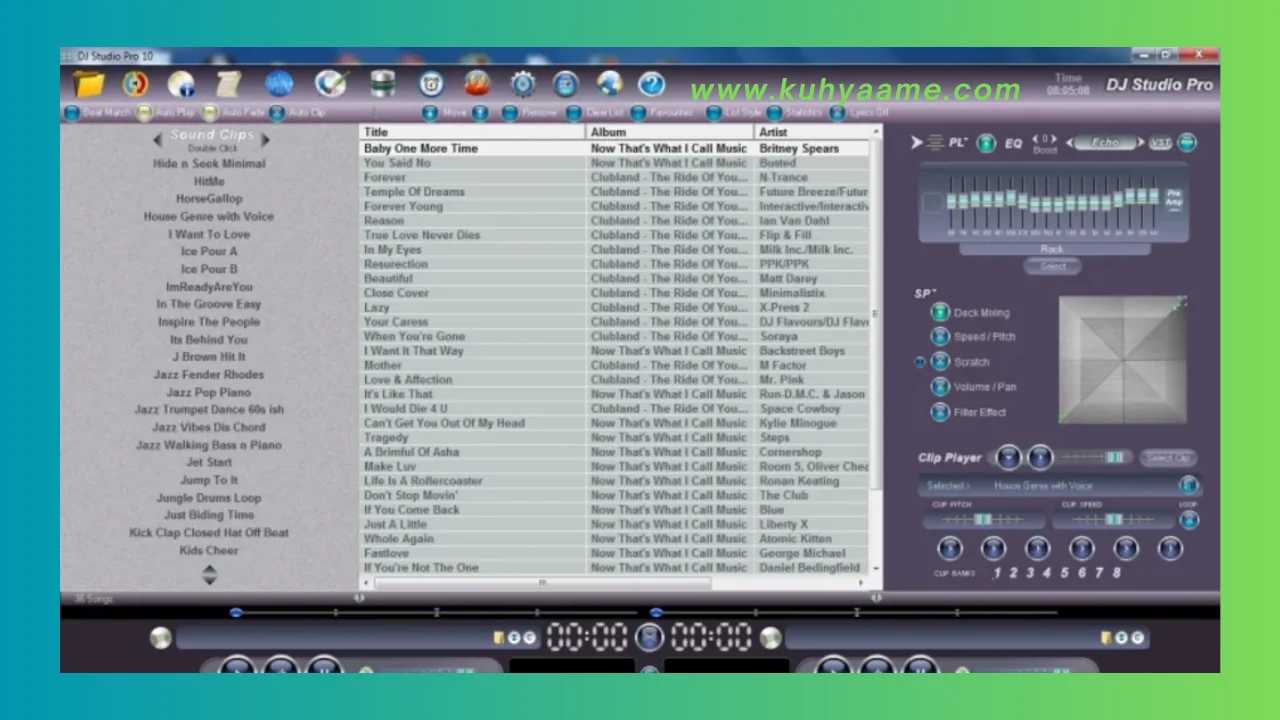
Task: Open the settings gear toolbar icon
Action: (522, 83)
